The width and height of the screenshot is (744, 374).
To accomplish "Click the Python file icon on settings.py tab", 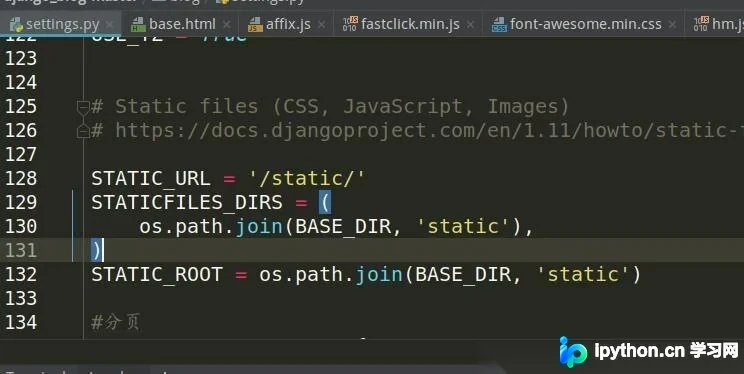I will [17, 24].
